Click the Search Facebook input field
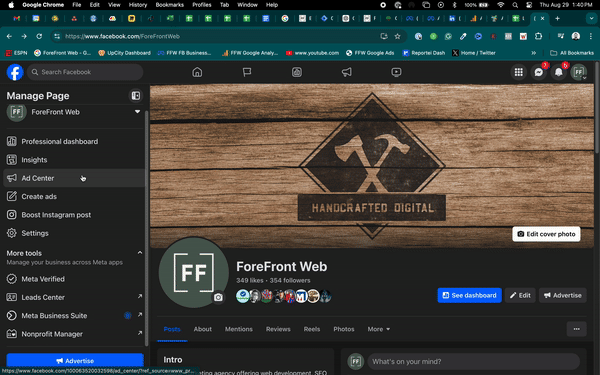 (85, 72)
